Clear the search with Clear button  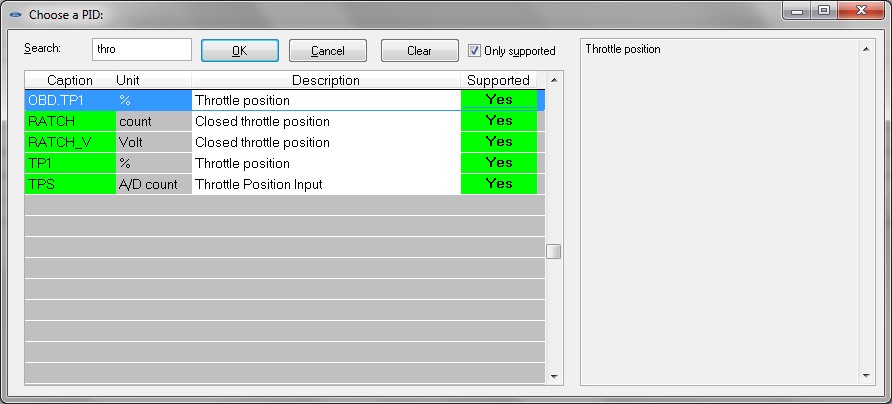419,51
